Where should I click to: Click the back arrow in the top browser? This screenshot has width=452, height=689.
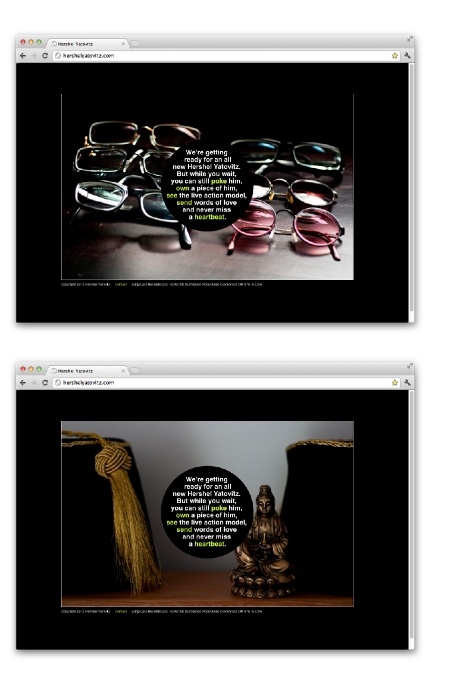click(x=23, y=56)
